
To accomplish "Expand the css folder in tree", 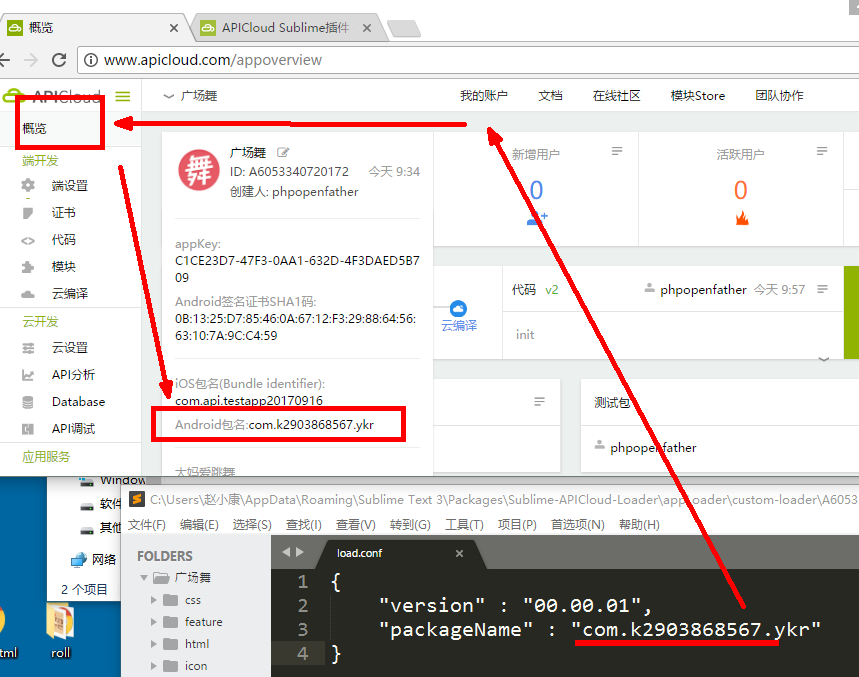I will (x=154, y=600).
